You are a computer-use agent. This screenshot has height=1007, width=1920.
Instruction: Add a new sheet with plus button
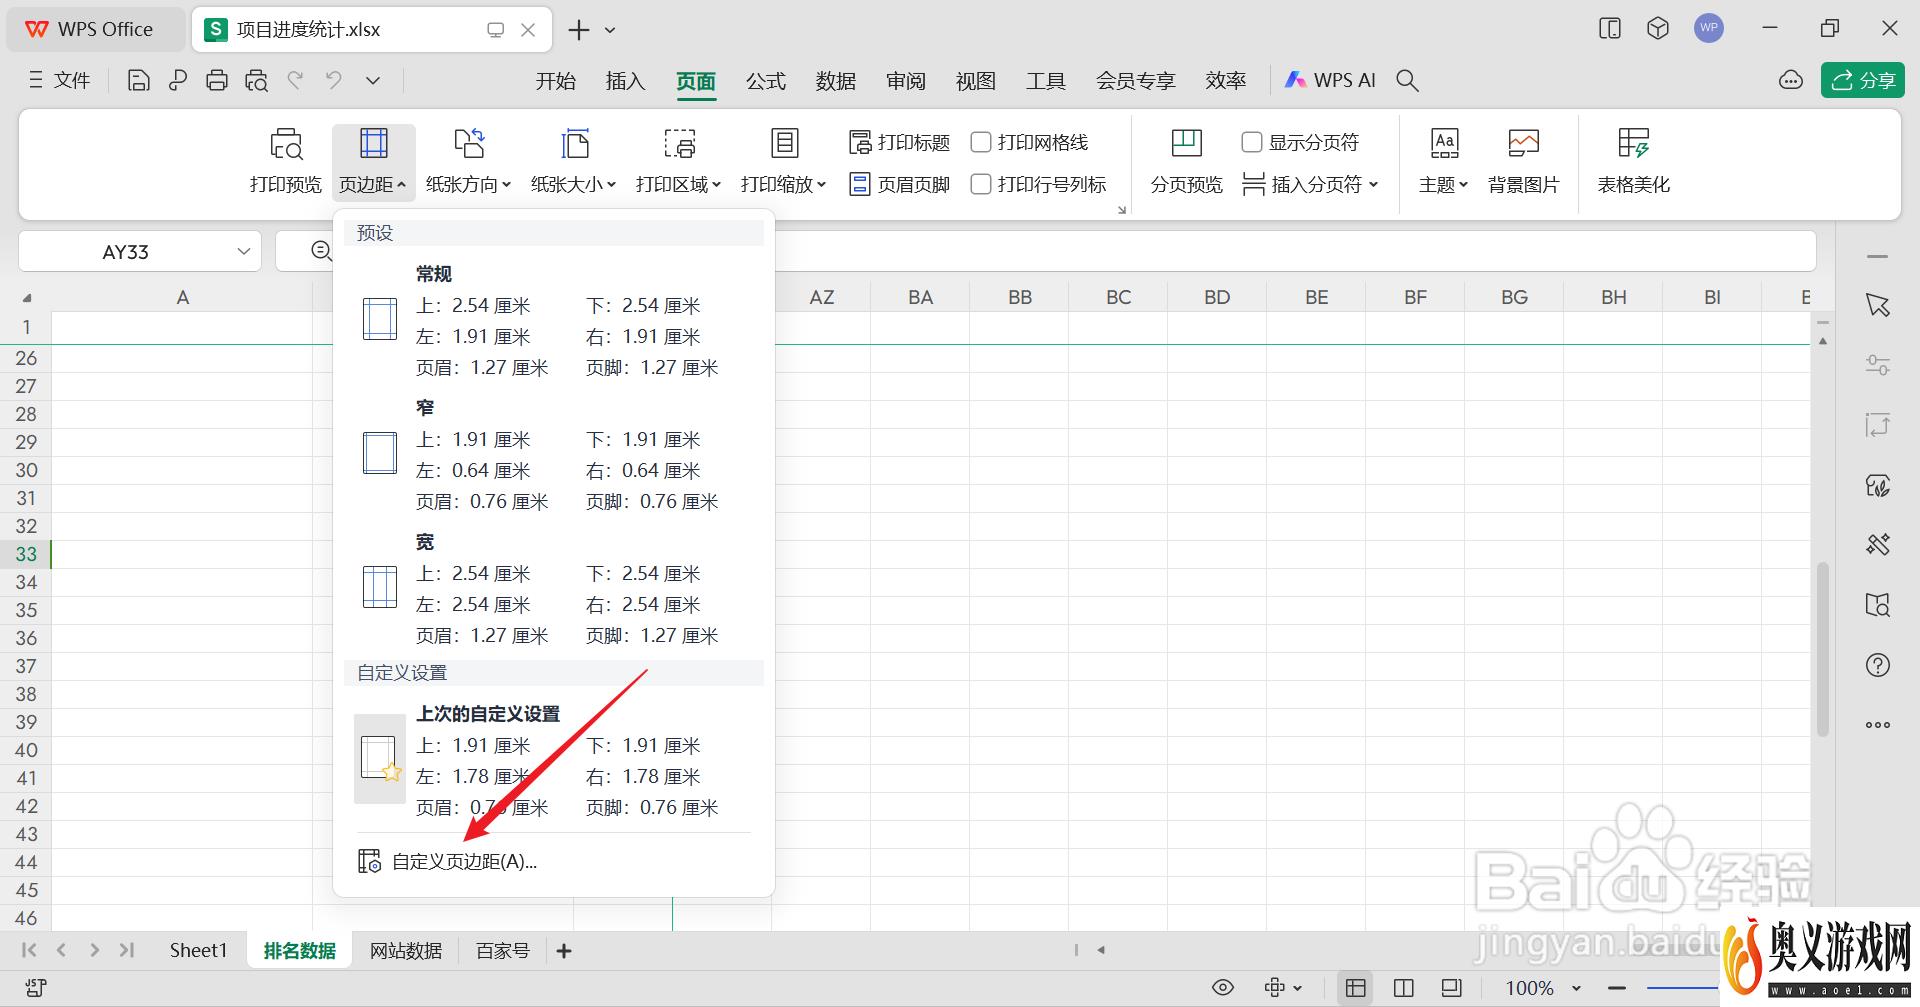[564, 951]
